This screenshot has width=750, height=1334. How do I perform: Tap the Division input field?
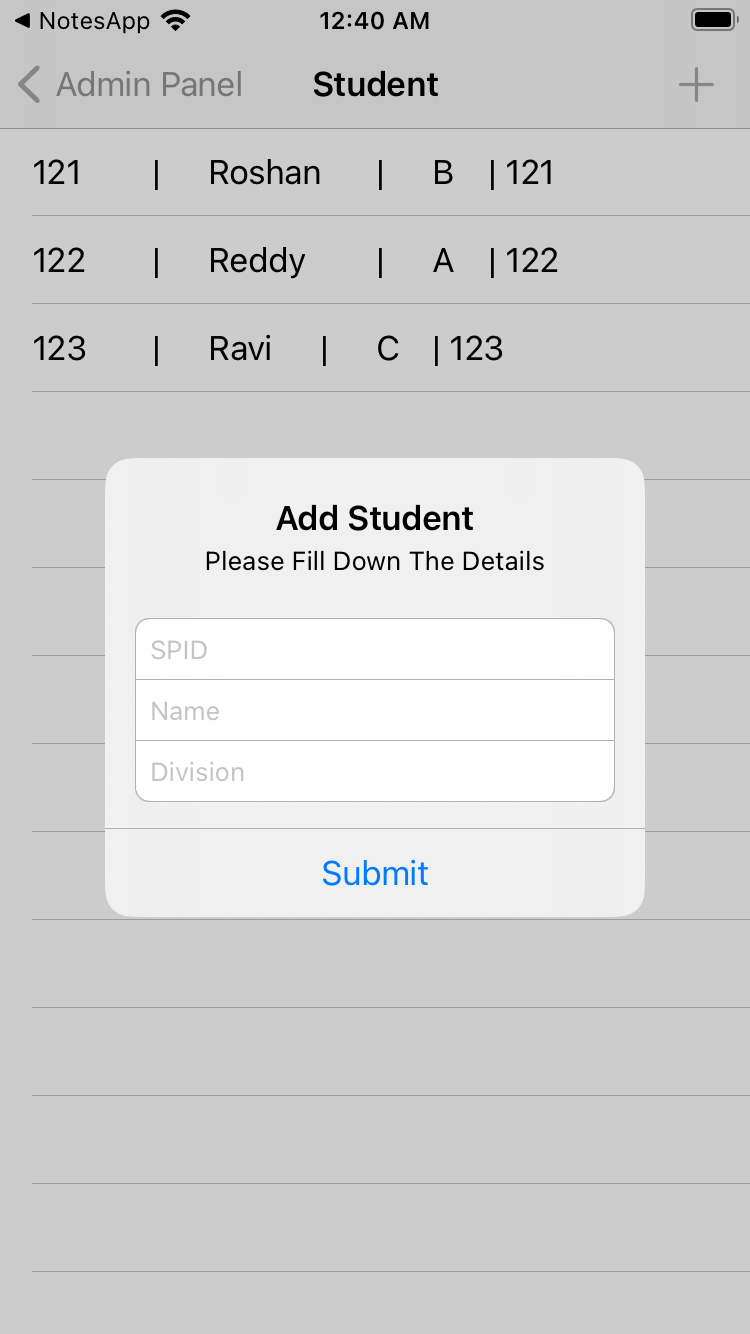[x=375, y=771]
